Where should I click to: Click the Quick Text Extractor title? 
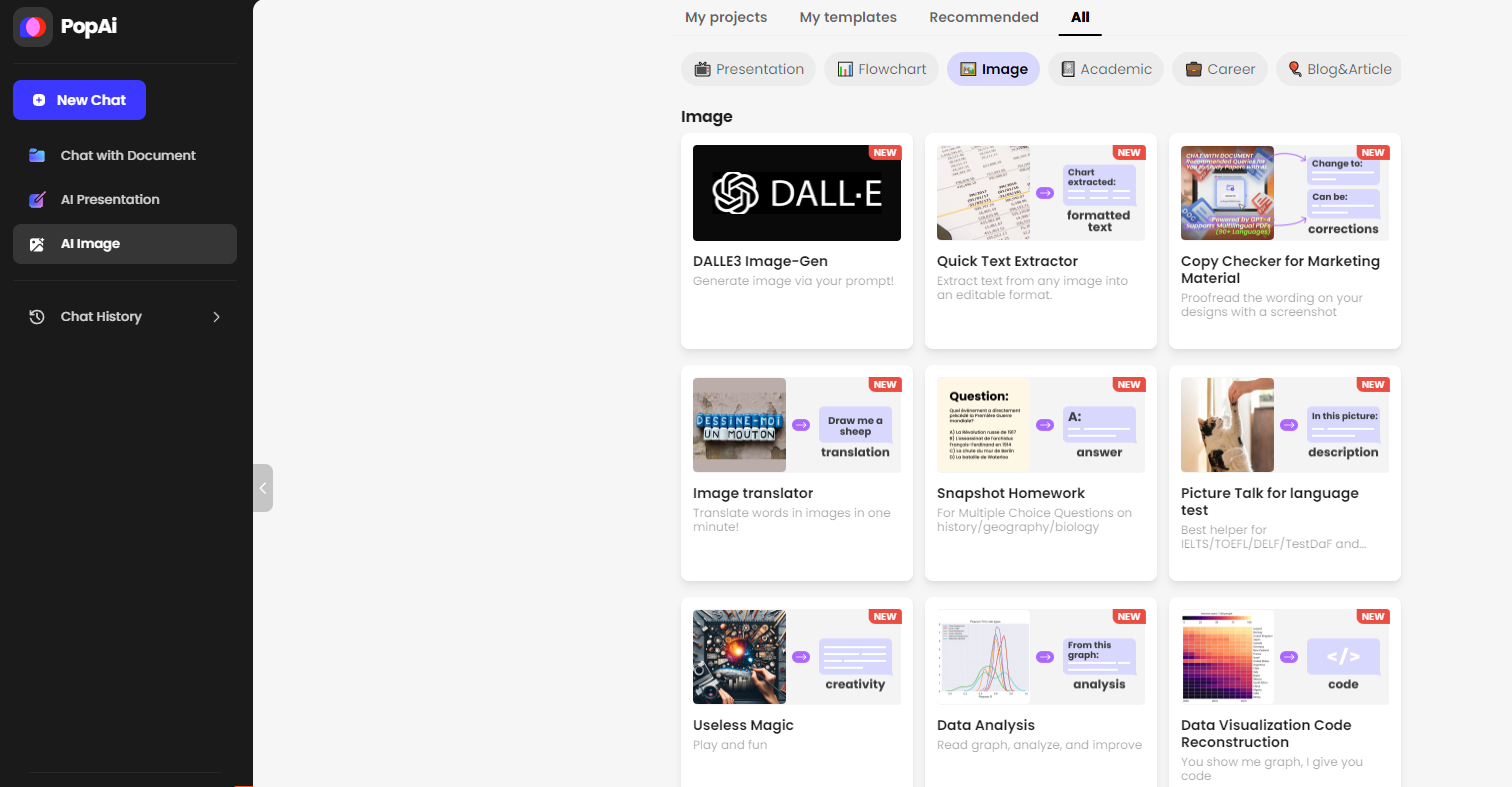(1007, 261)
